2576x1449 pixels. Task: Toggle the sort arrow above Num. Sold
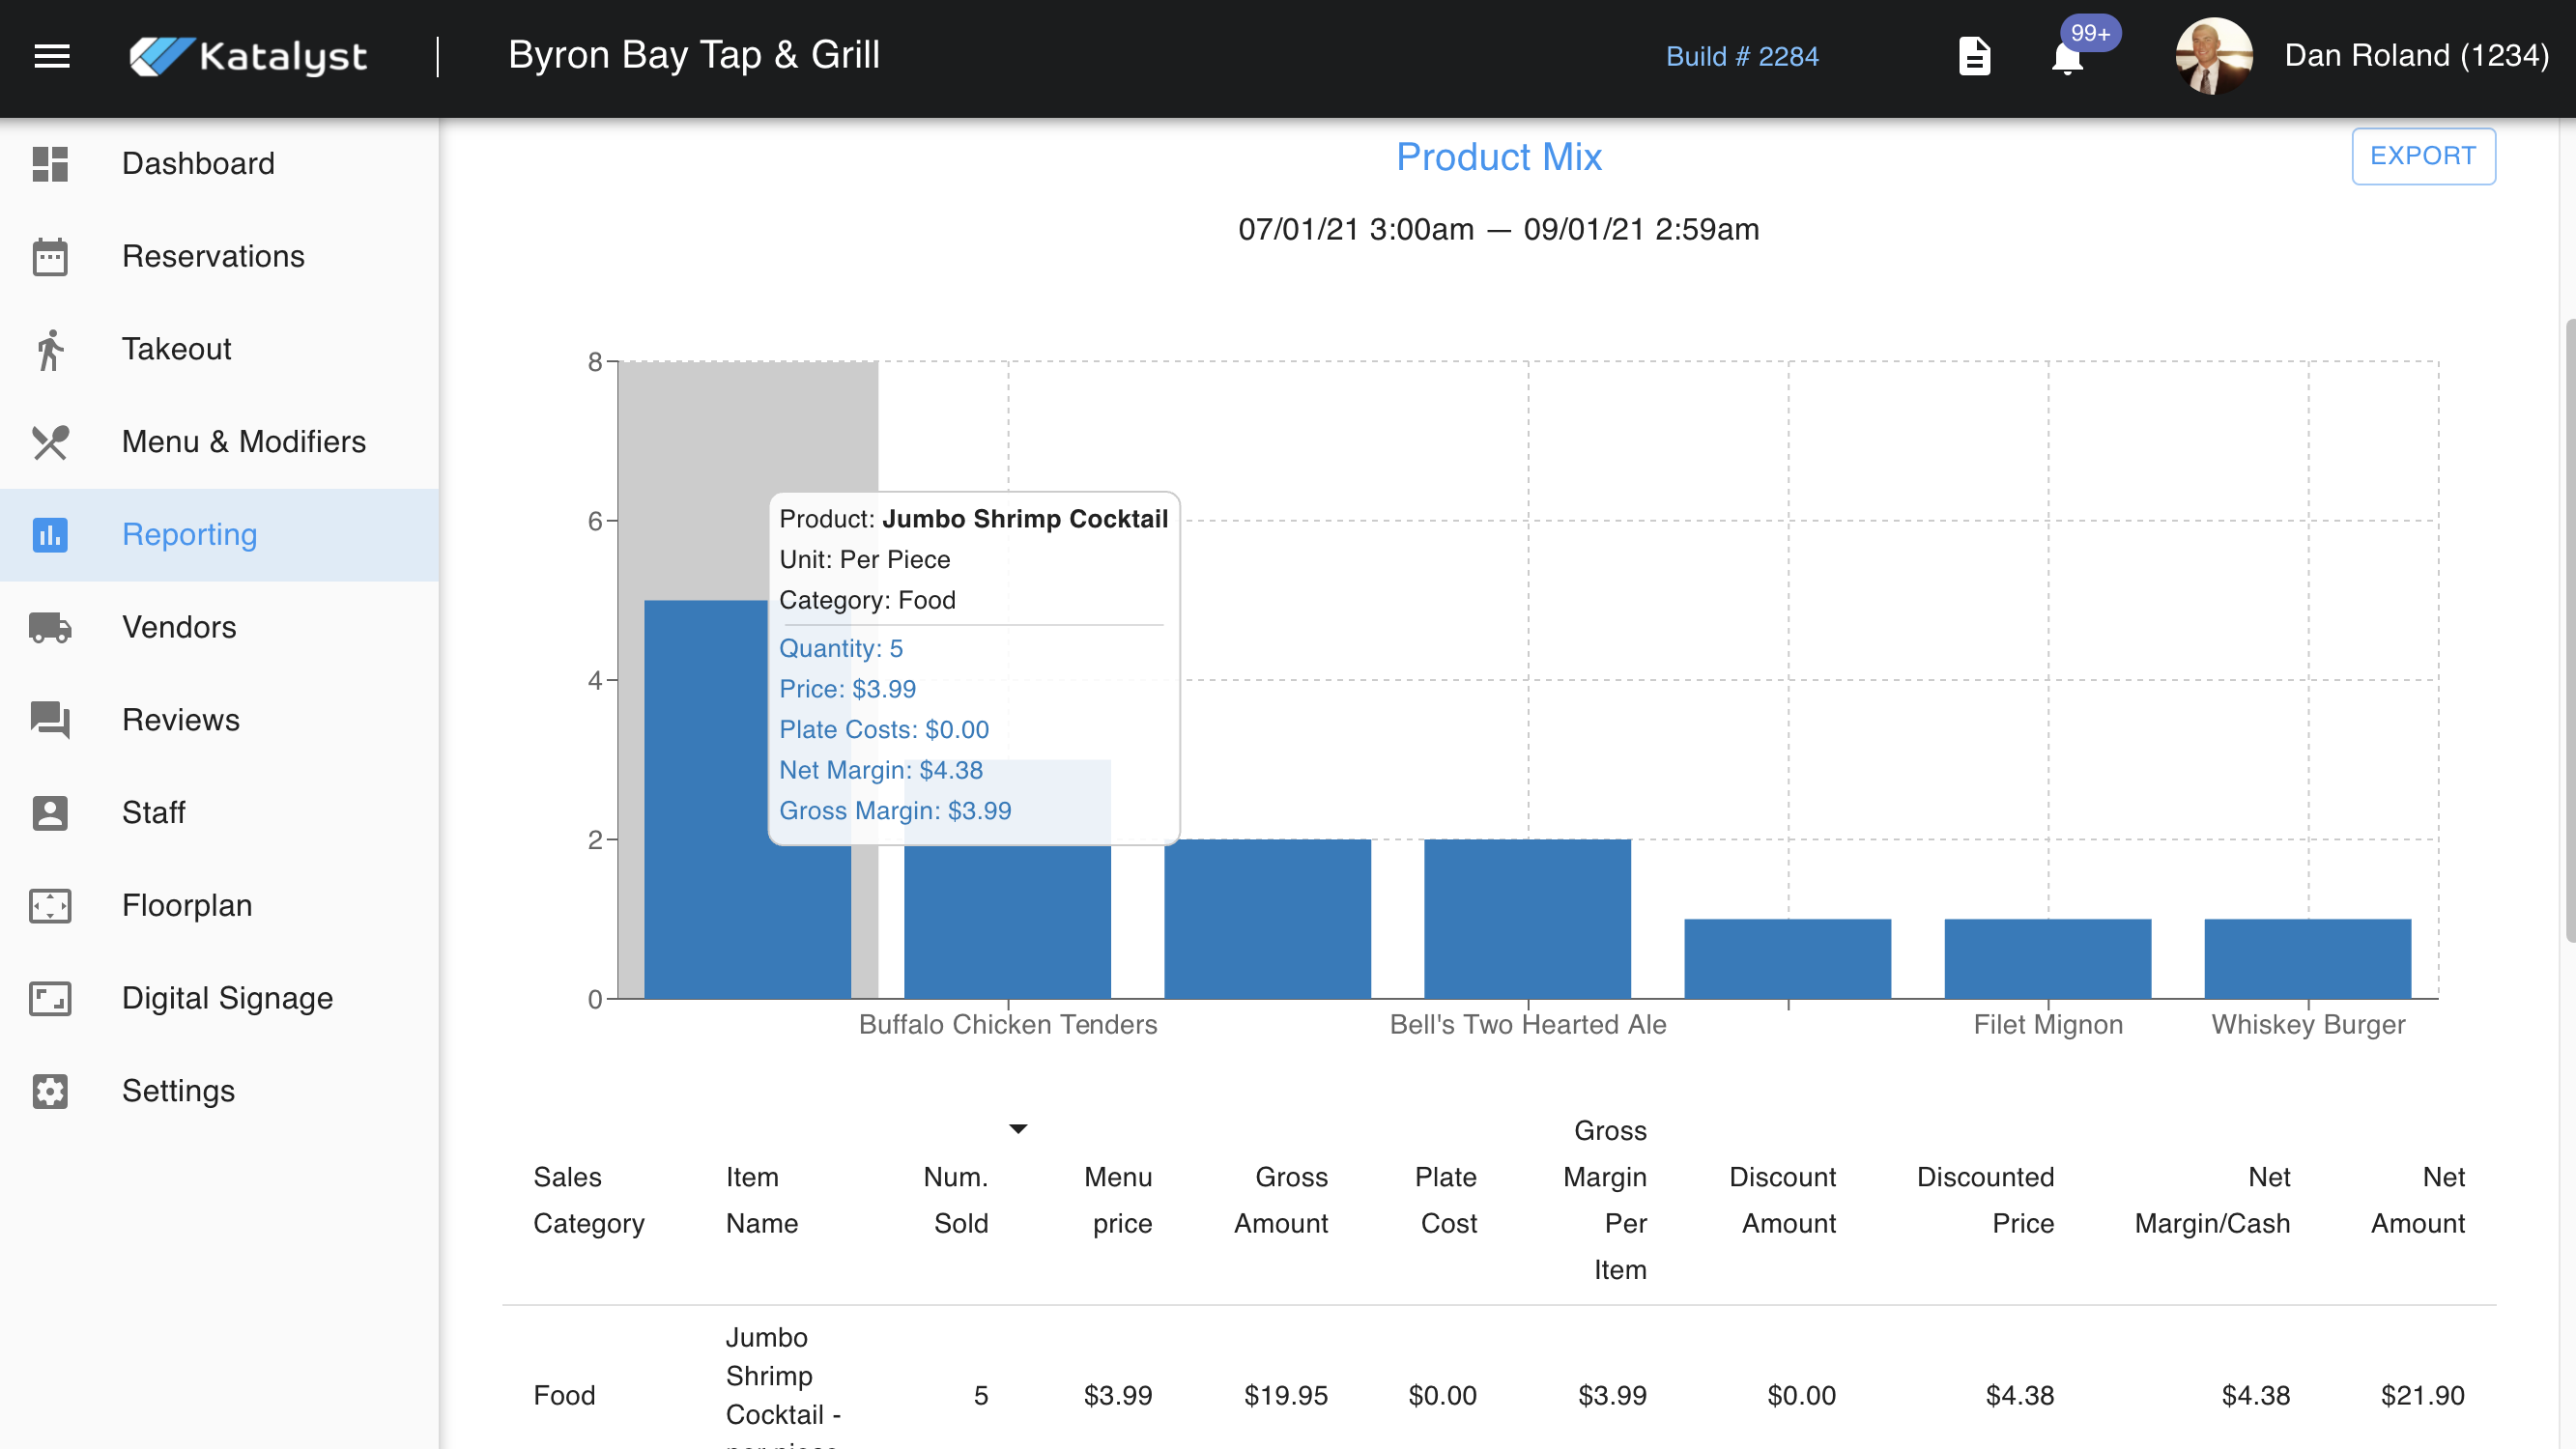click(x=1018, y=1129)
